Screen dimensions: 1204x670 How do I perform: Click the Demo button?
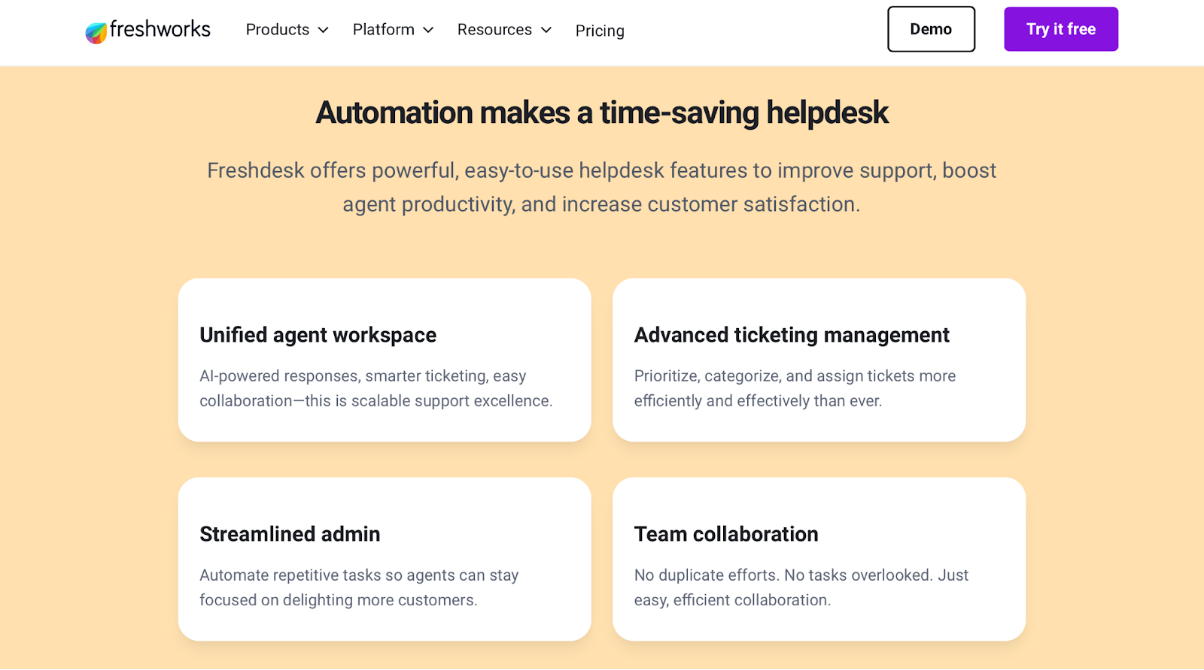[x=930, y=29]
